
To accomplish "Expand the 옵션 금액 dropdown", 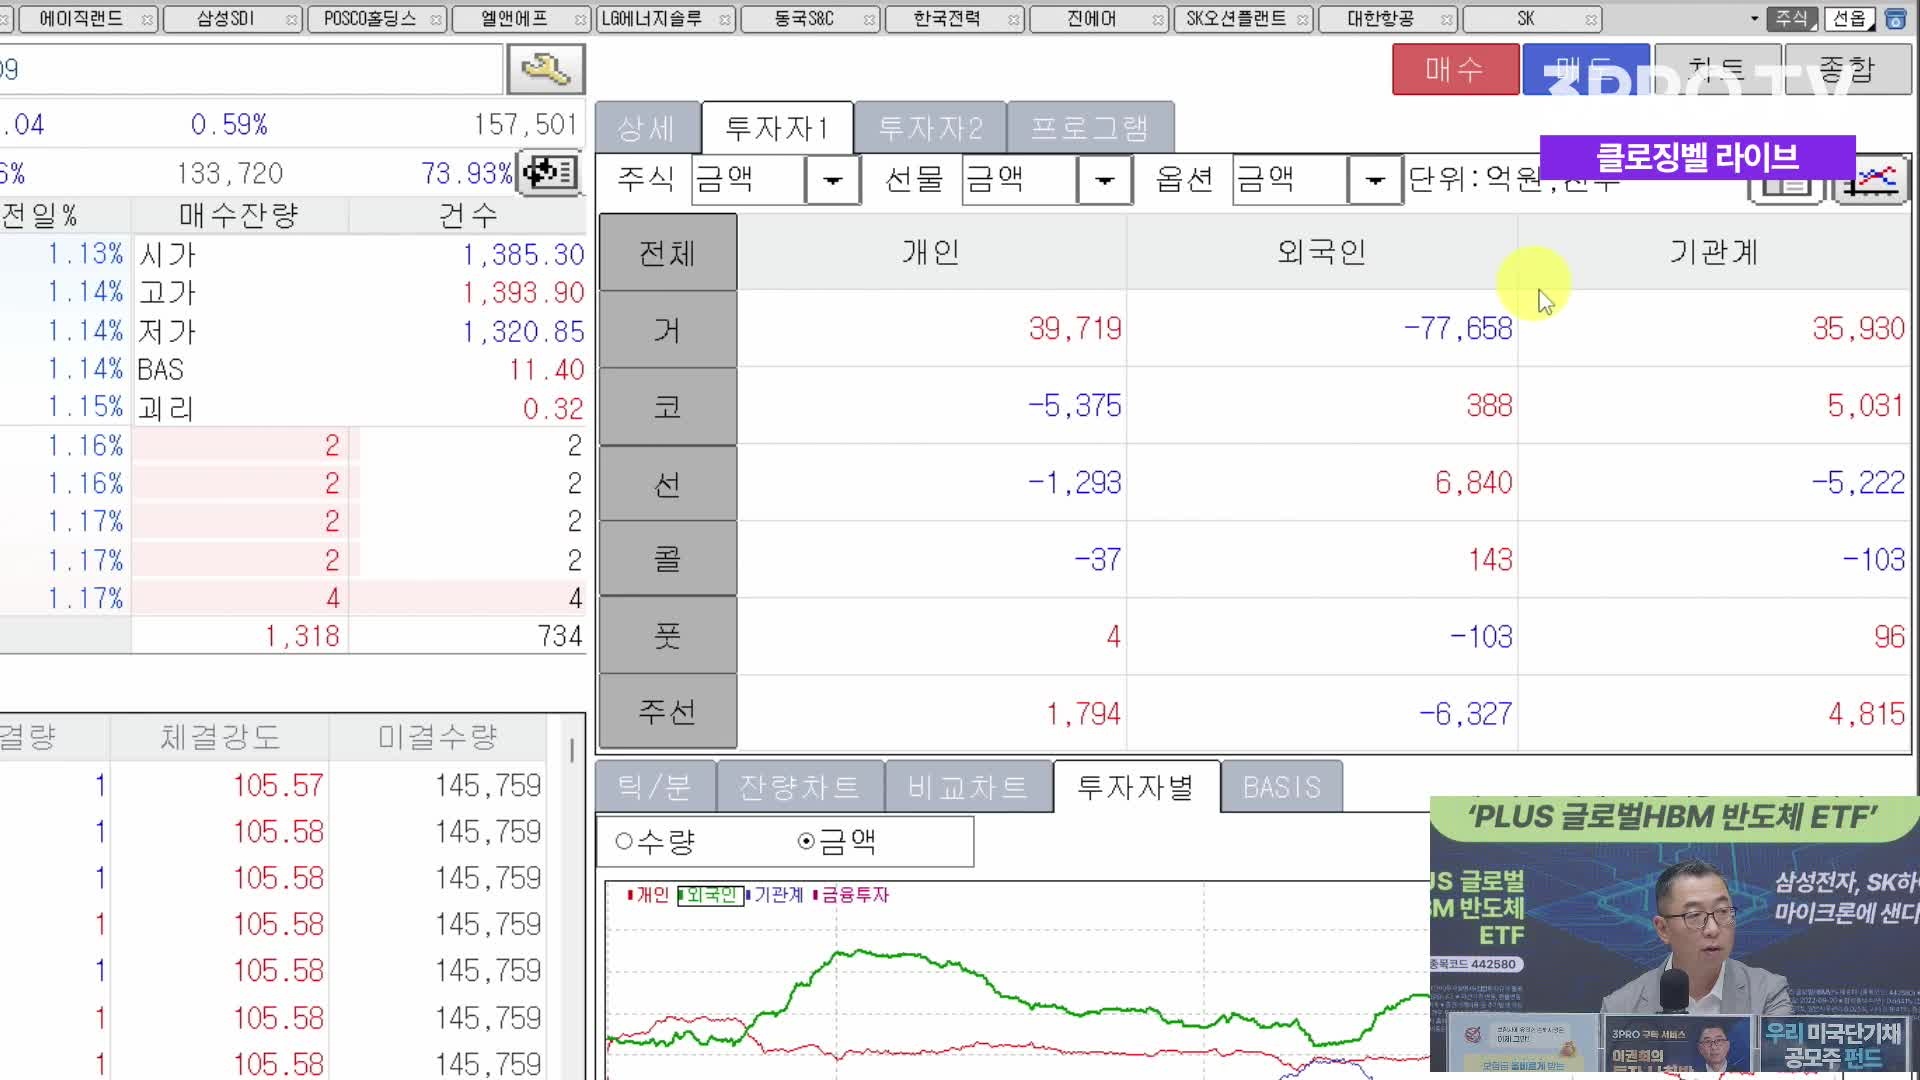I will (1375, 181).
